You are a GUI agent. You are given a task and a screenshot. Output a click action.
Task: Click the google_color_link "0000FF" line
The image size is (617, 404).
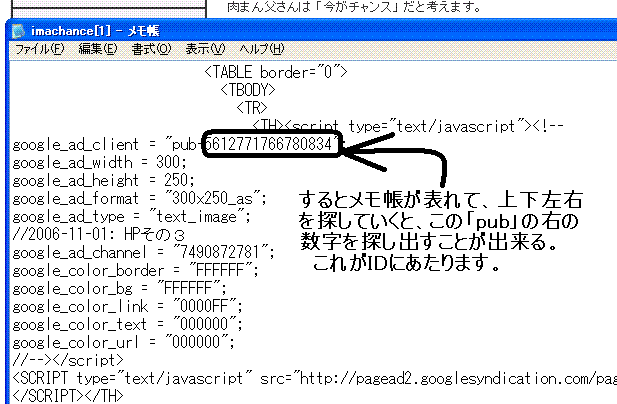coord(127,306)
